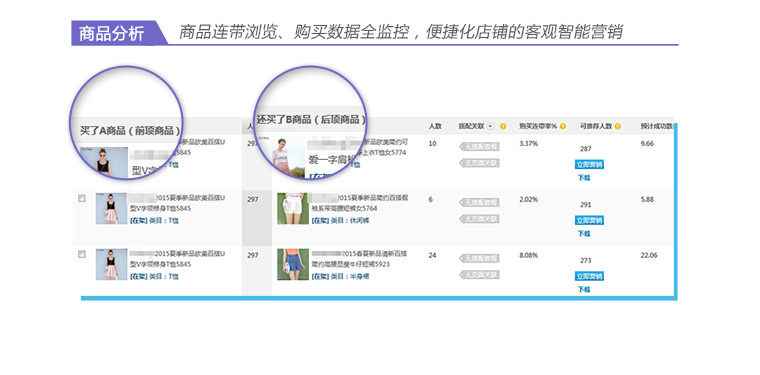
Task: Tick the checkbox in the 半身裙 product row
Action: [x=82, y=254]
